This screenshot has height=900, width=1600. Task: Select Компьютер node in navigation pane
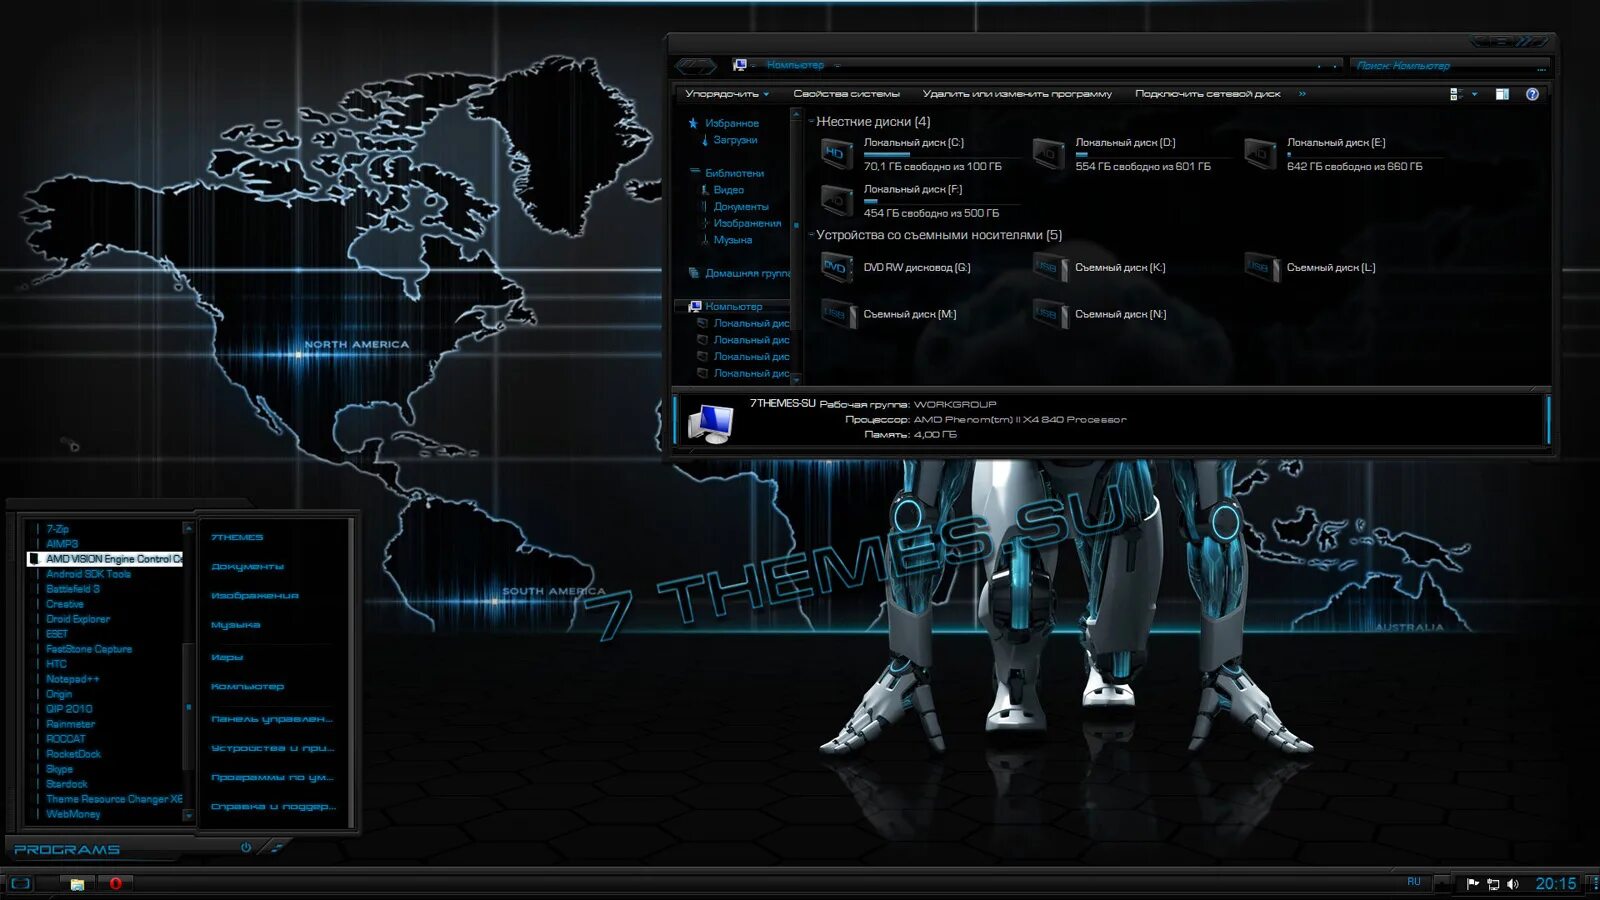click(x=733, y=307)
